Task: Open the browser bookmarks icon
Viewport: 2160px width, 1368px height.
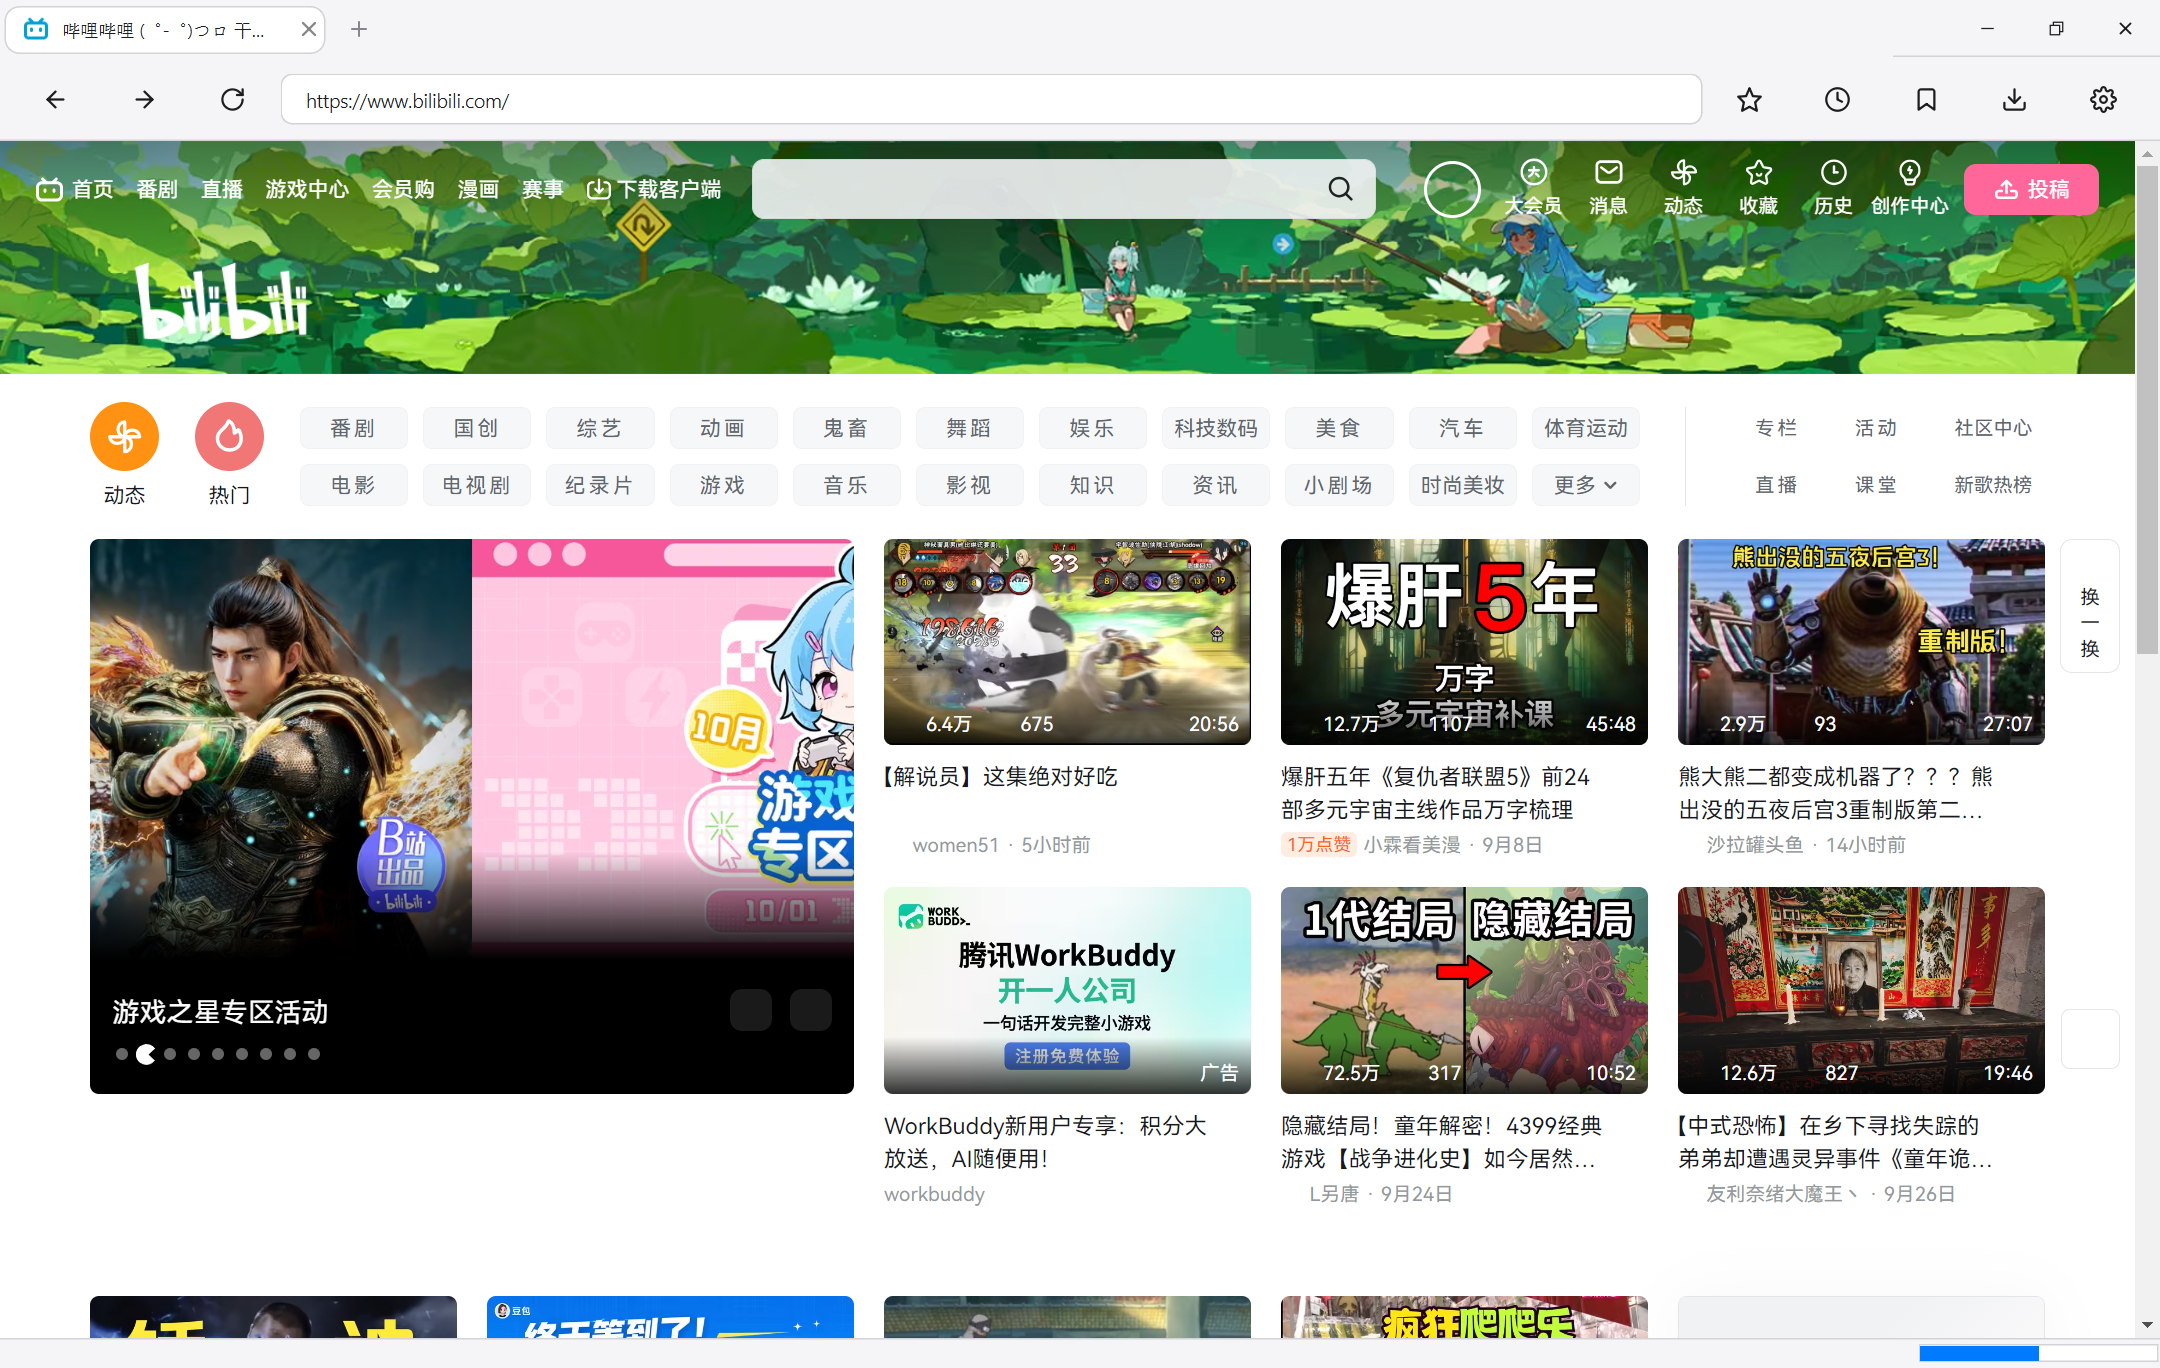Action: tap(1926, 99)
